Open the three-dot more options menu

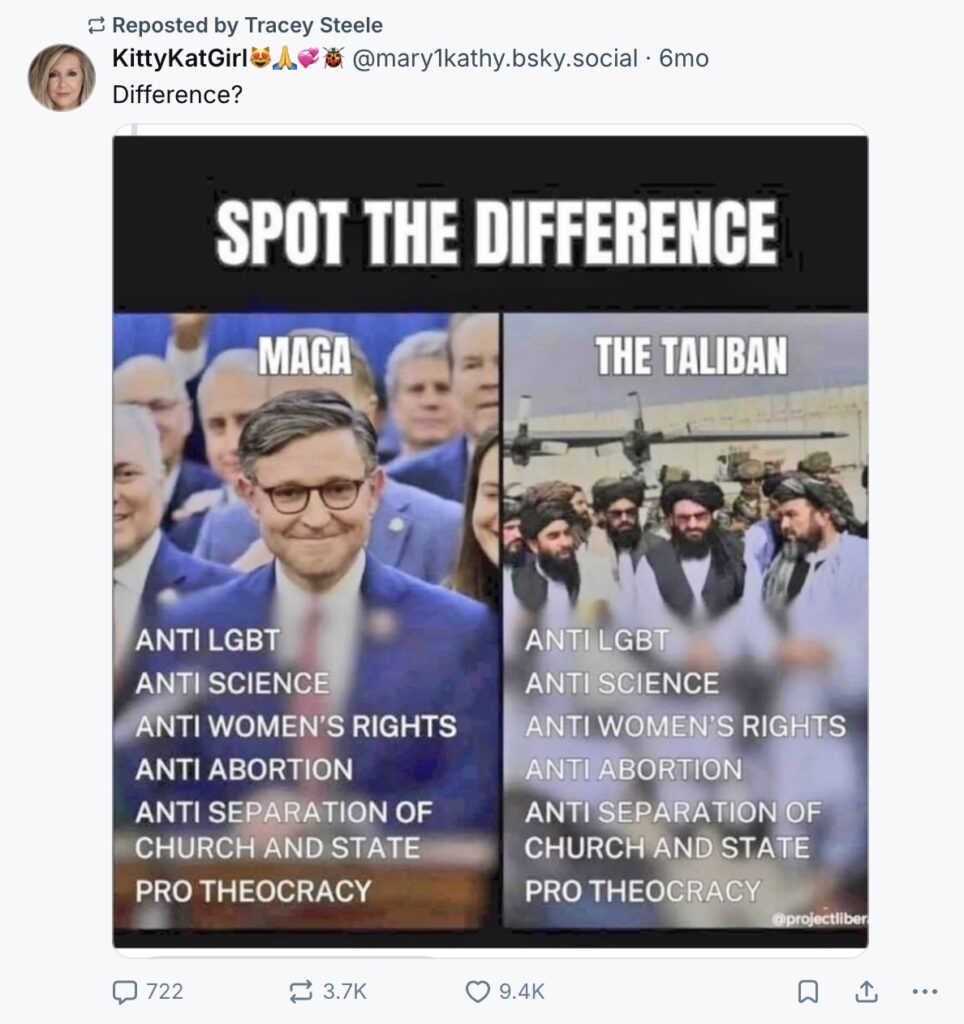[x=925, y=991]
